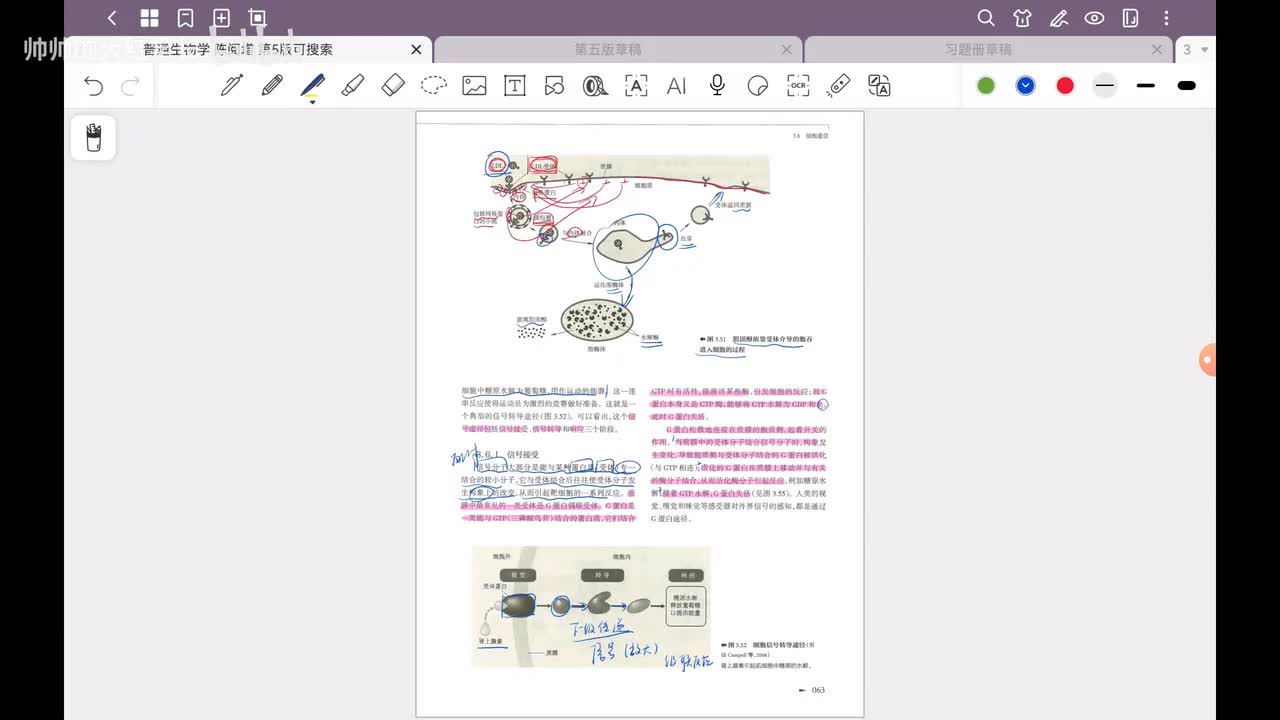Pick the red pen color

[x=1065, y=86]
